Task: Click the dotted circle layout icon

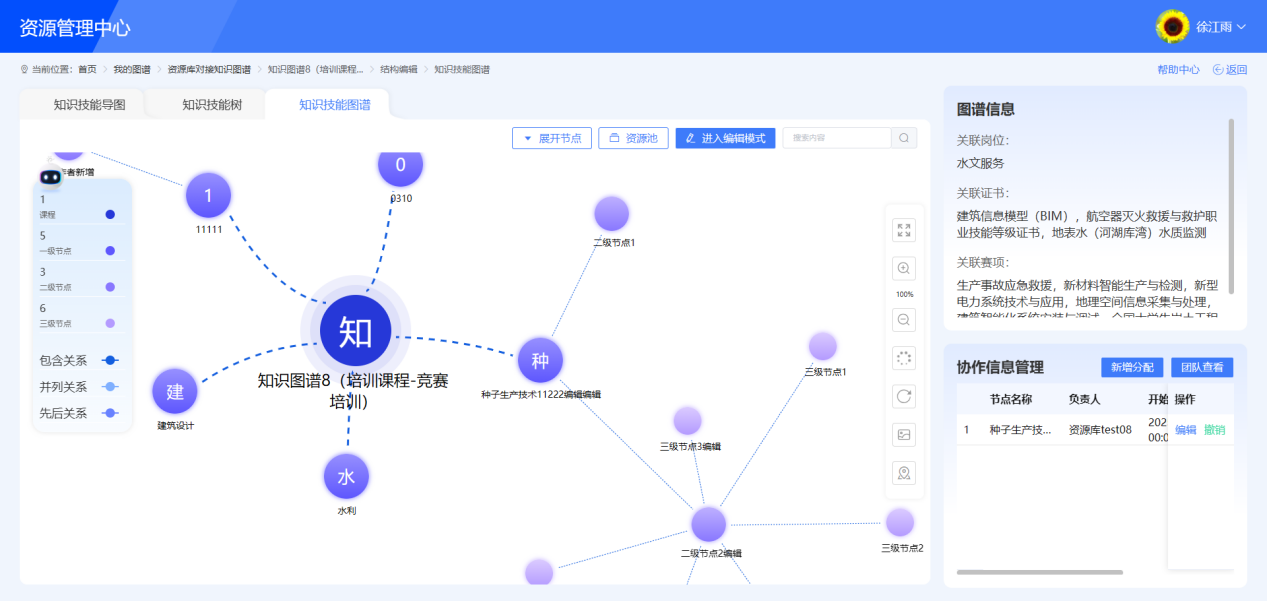Action: (x=904, y=358)
